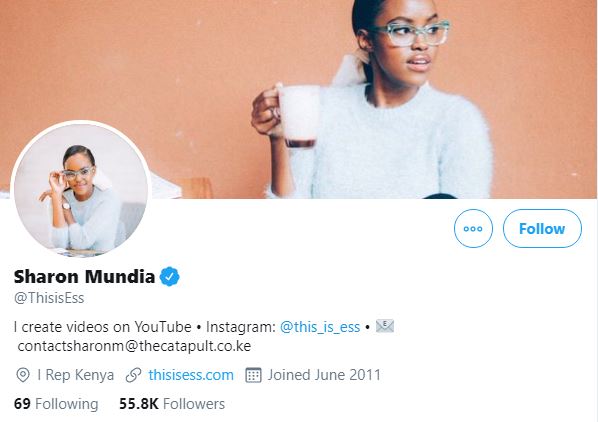Click the location pin icon

point(23,375)
